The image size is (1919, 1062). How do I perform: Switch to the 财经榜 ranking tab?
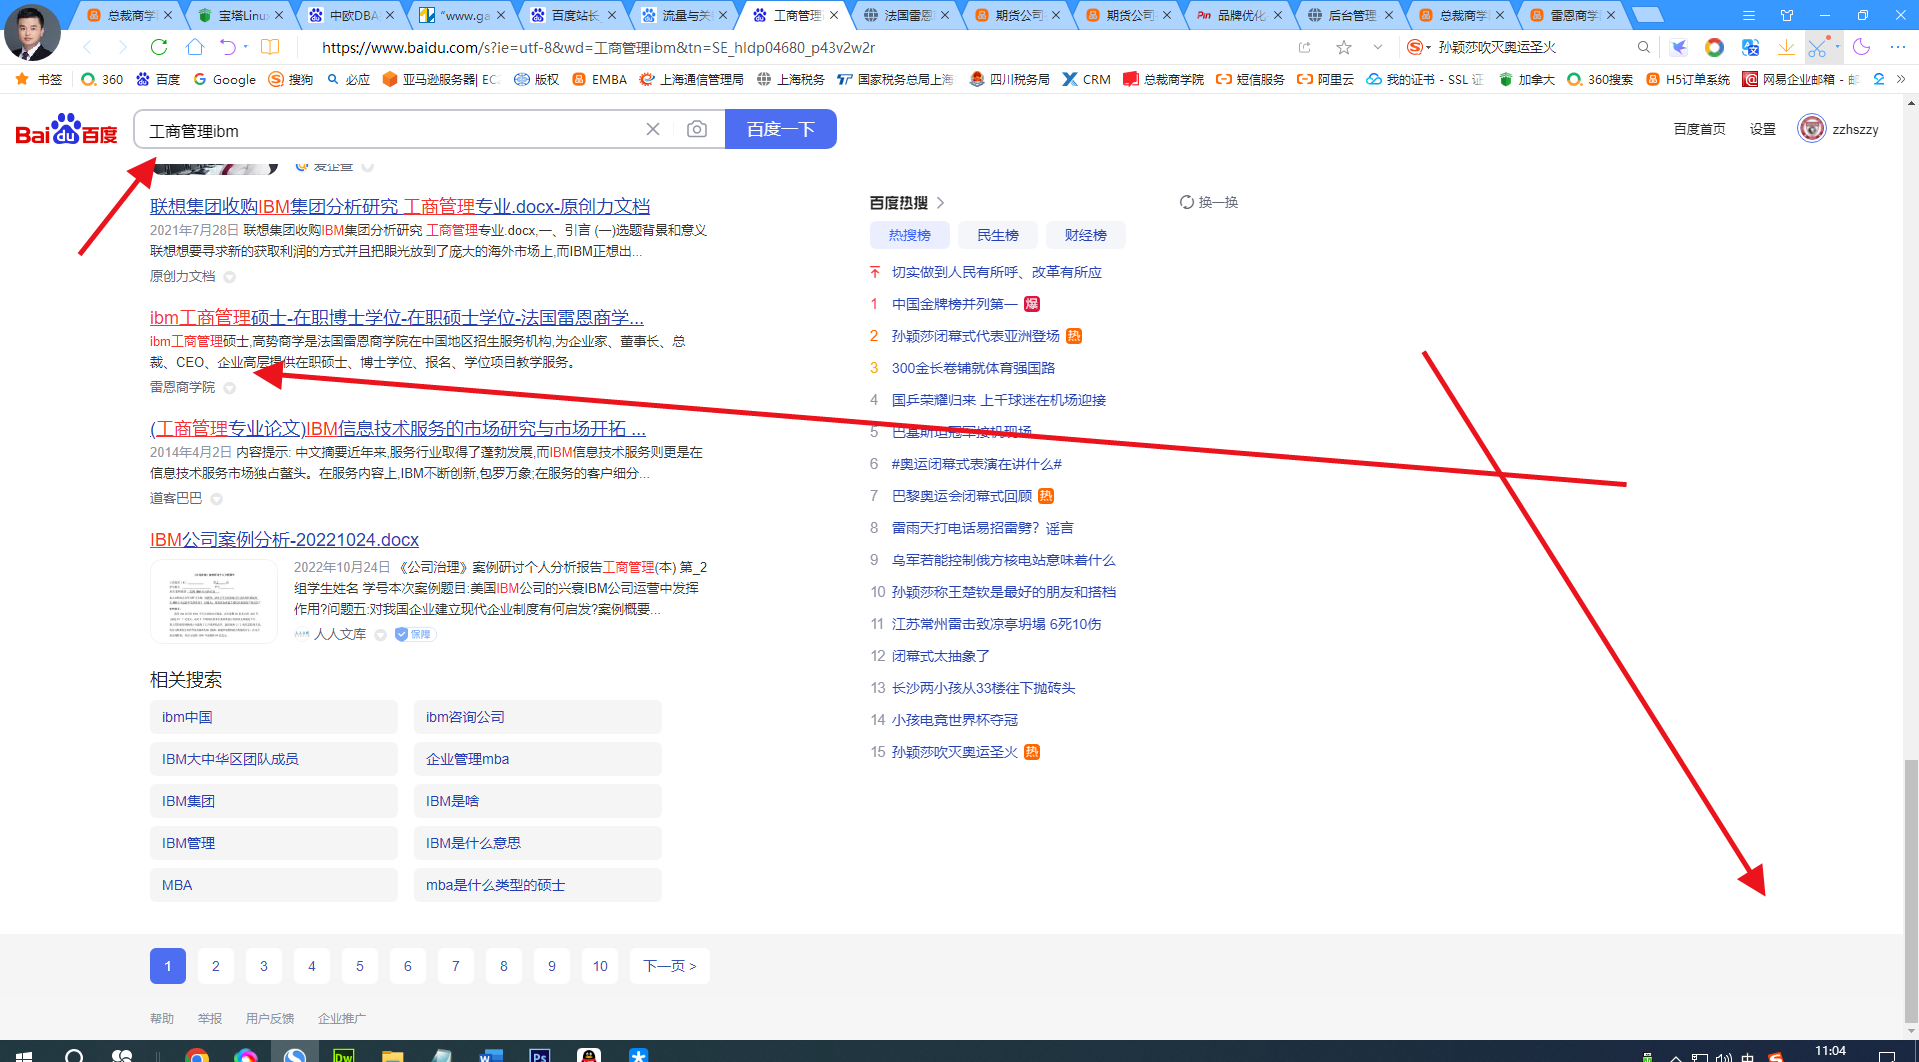point(1085,235)
